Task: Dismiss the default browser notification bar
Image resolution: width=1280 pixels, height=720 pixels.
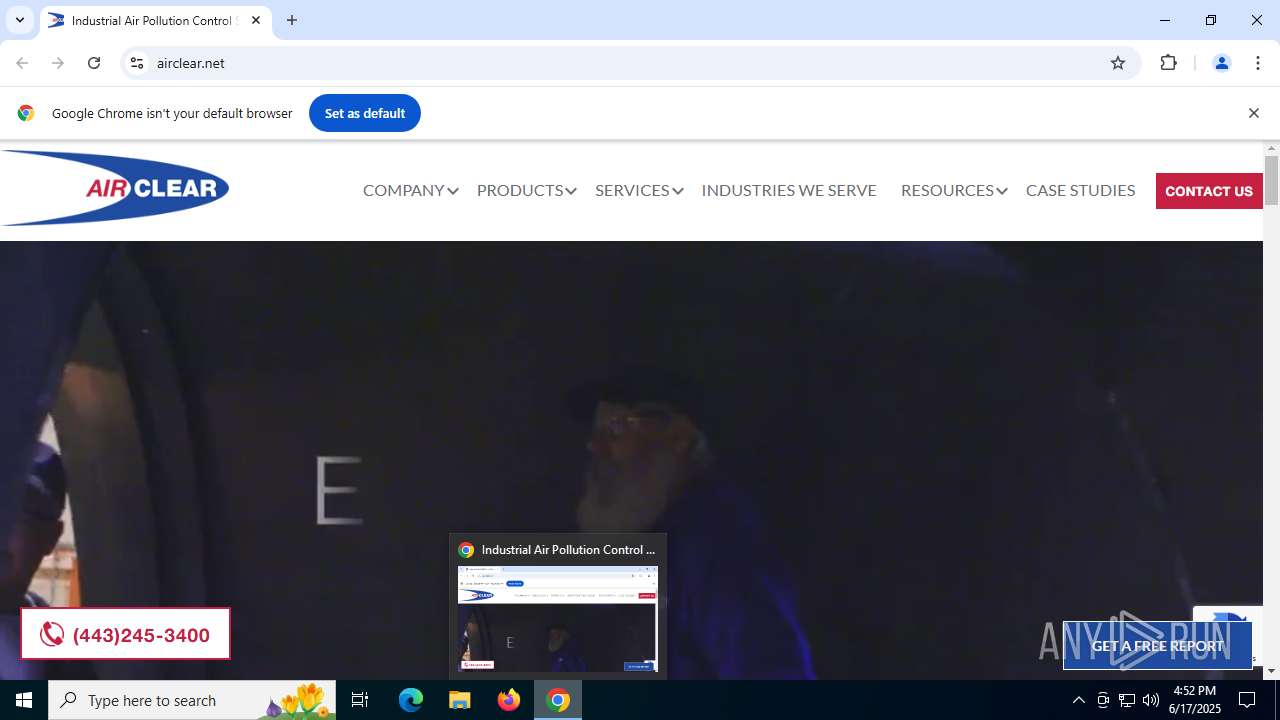Action: pyautogui.click(x=1253, y=113)
